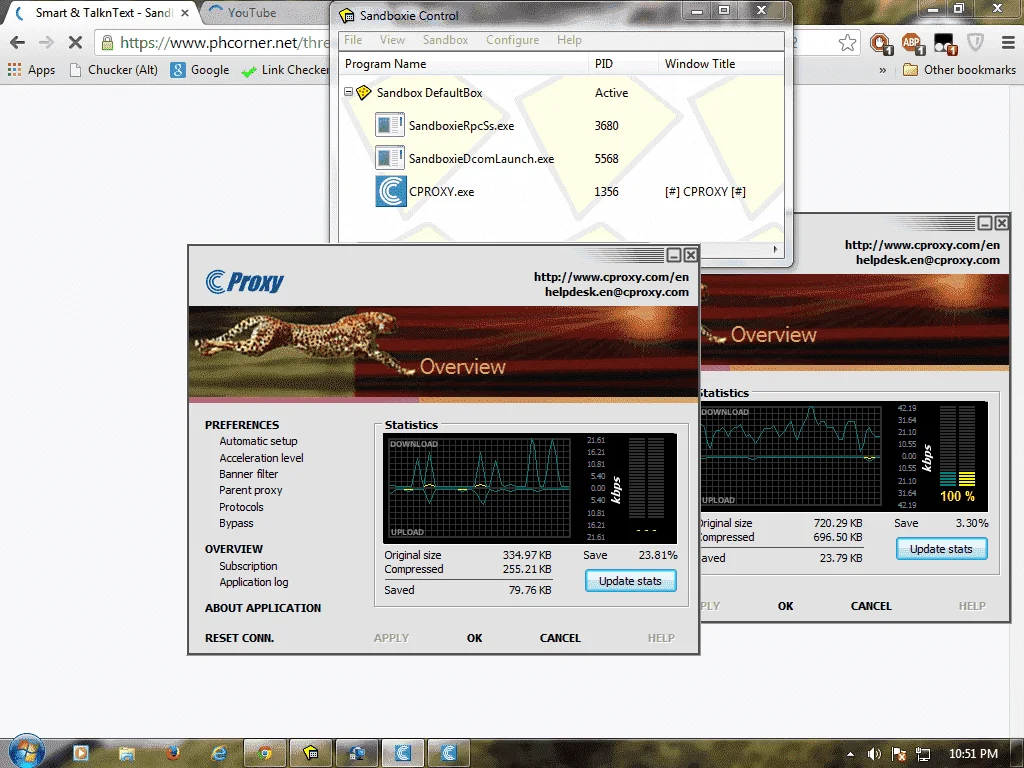Click the Window Title column header
The width and height of the screenshot is (1024, 768).
[721, 63]
